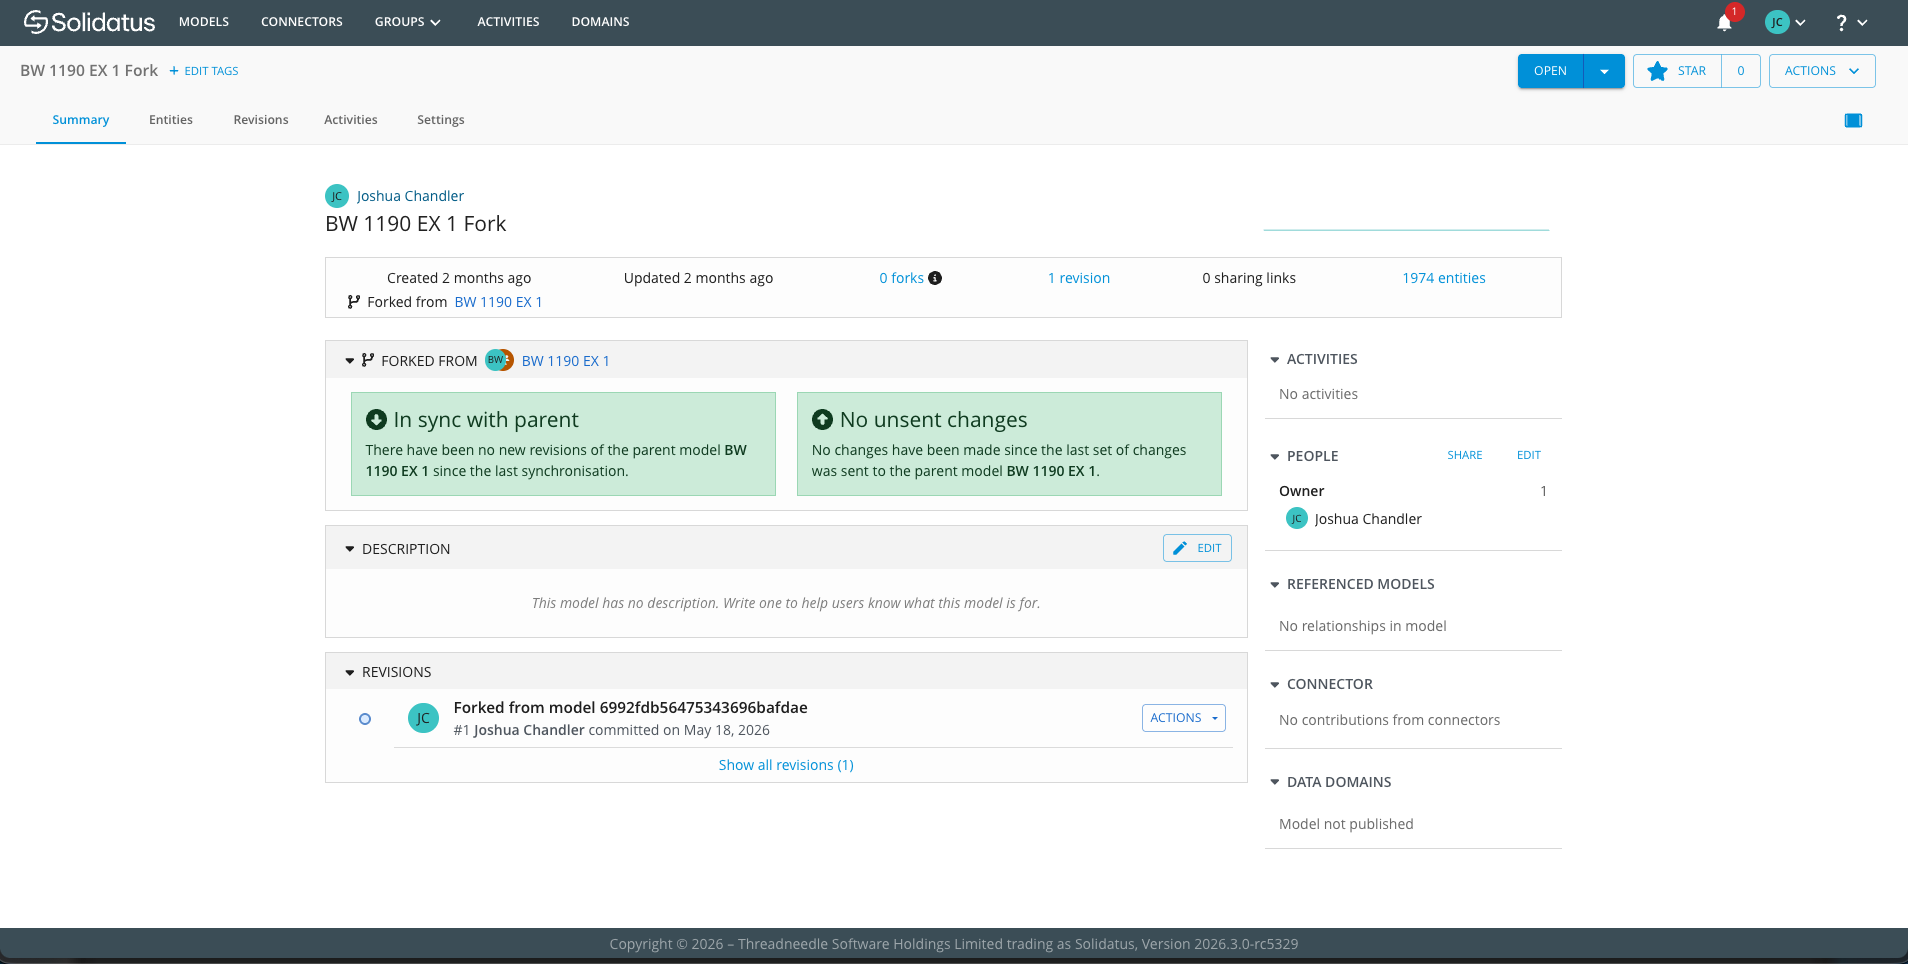Collapse the PEOPLE side section
The height and width of the screenshot is (964, 1908).
(x=1274, y=456)
